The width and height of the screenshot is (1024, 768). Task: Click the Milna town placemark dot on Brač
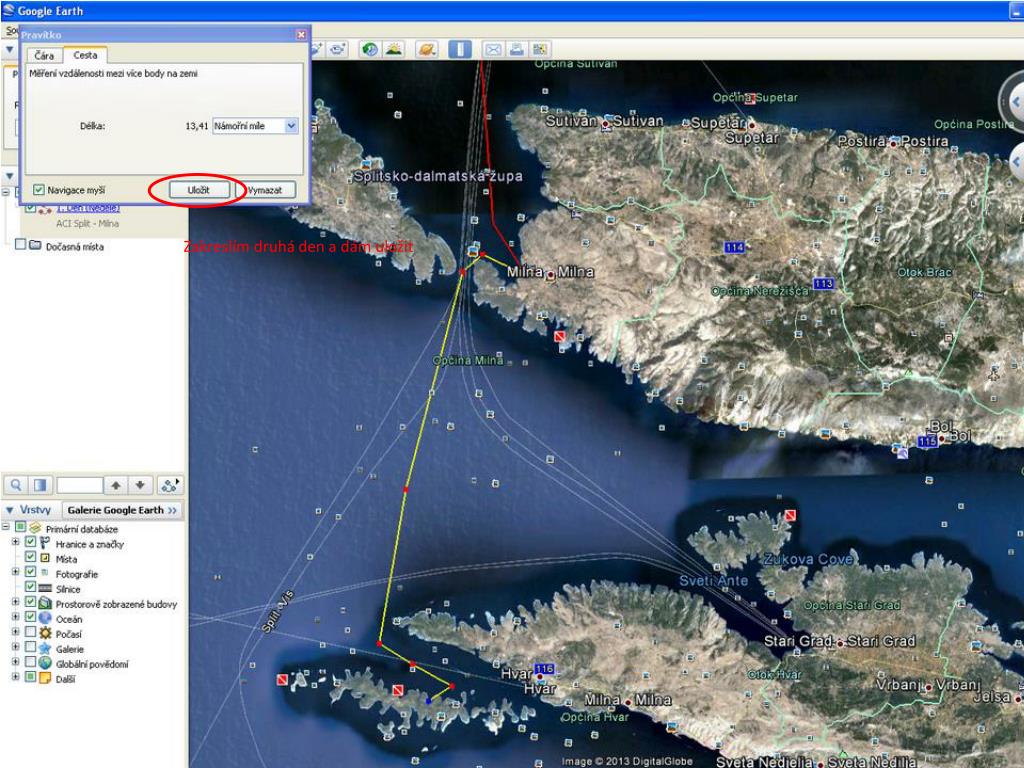[x=551, y=275]
